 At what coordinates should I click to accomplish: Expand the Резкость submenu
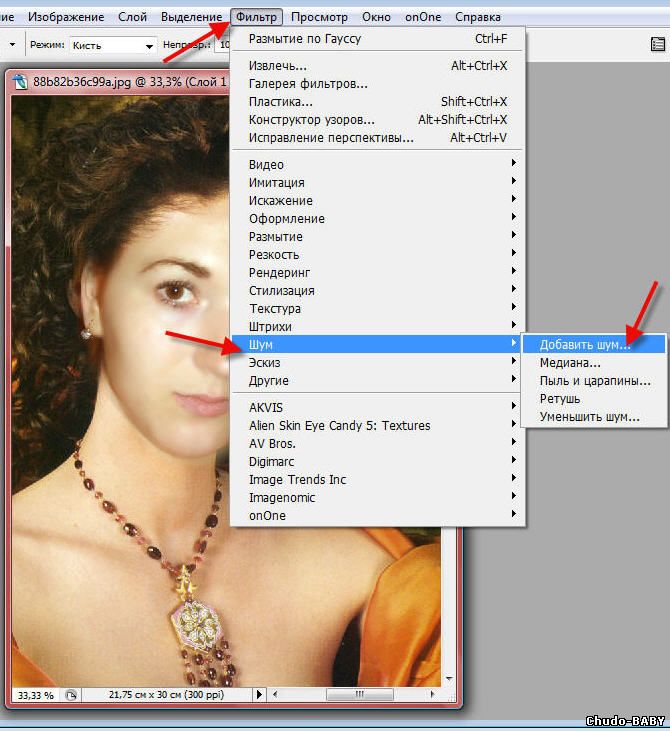378,255
